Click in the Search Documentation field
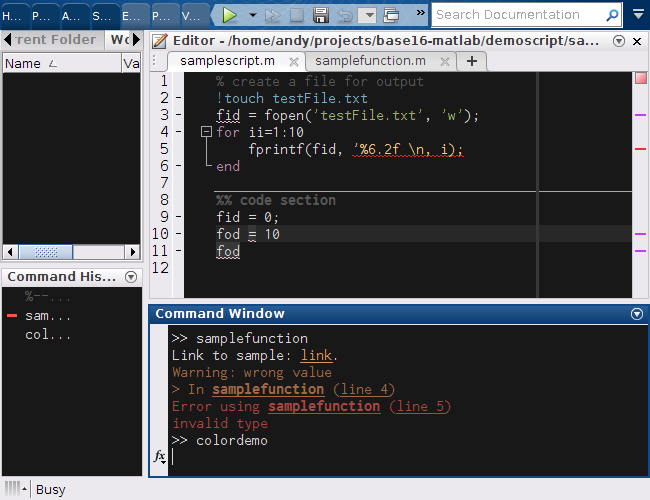650x500 pixels. [x=518, y=15]
